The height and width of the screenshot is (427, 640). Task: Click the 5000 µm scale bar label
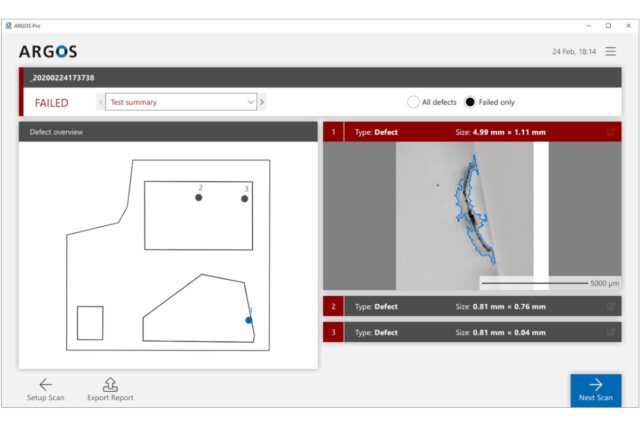[604, 283]
